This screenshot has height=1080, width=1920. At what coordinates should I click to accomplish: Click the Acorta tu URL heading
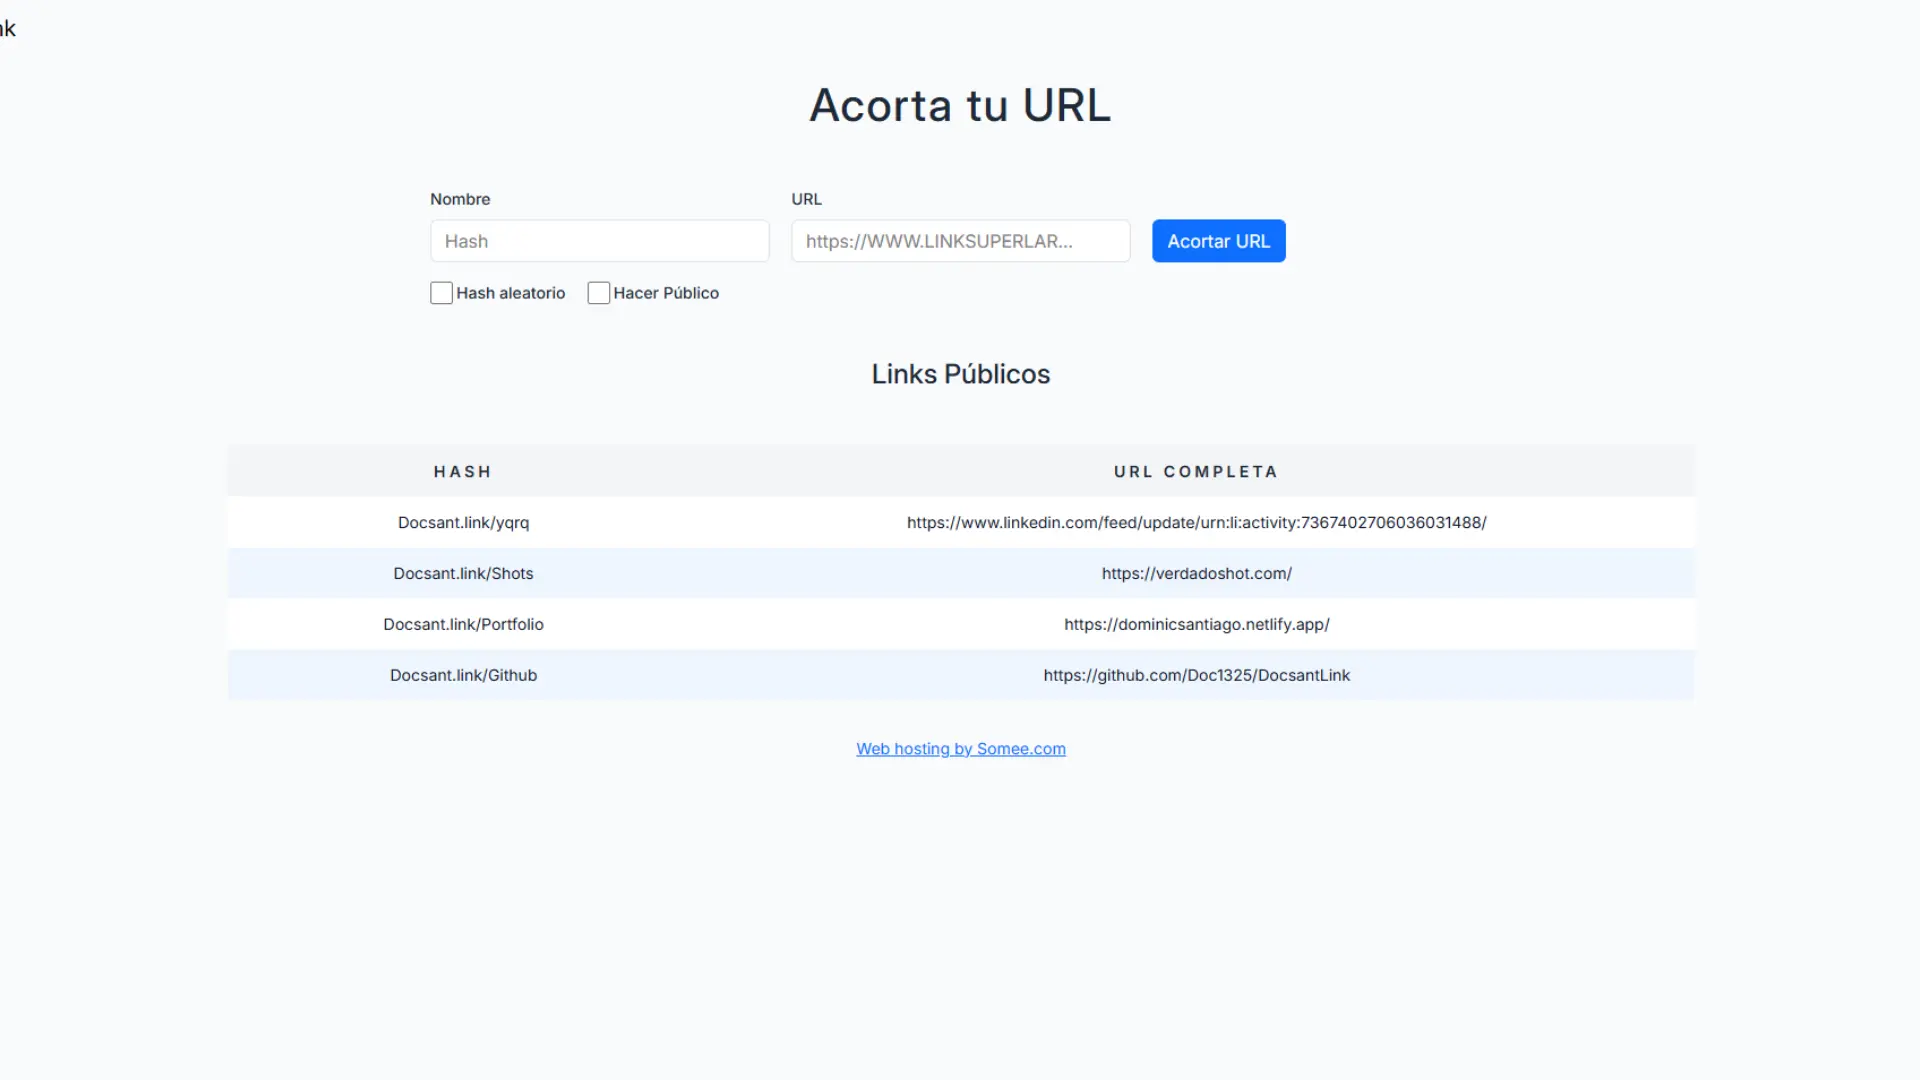pyautogui.click(x=960, y=105)
